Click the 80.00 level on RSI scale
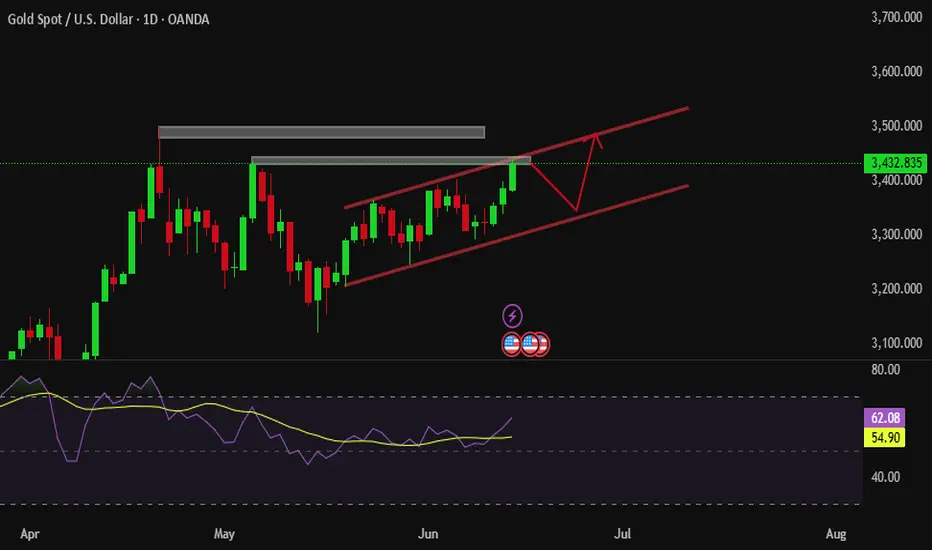 pyautogui.click(x=885, y=369)
